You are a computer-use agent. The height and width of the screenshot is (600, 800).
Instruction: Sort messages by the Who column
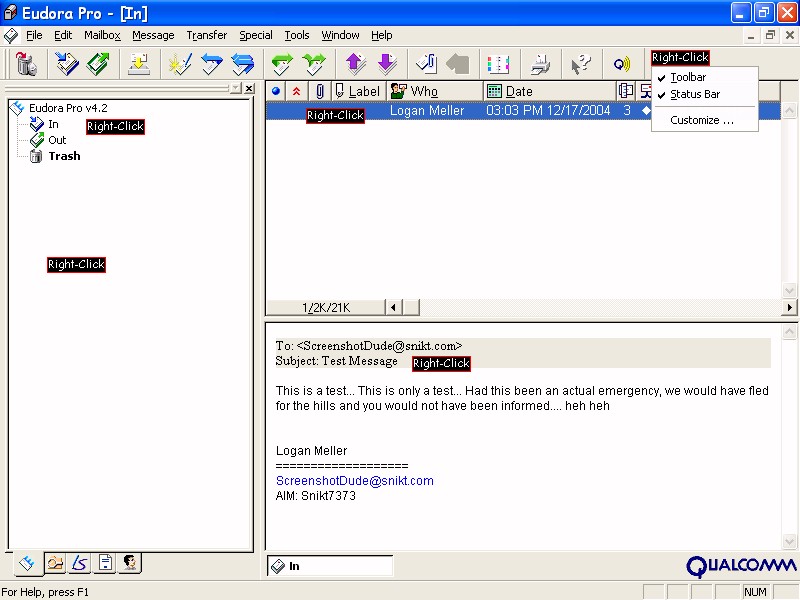[435, 91]
